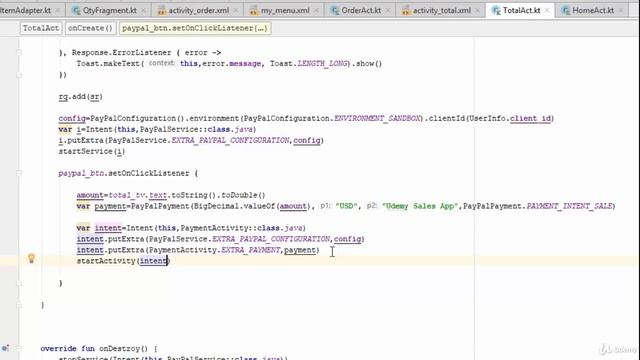Click the Kotlin file icon on the HomeAct.kt tab
Screen dimensions: 640x360
click(x=566, y=11)
